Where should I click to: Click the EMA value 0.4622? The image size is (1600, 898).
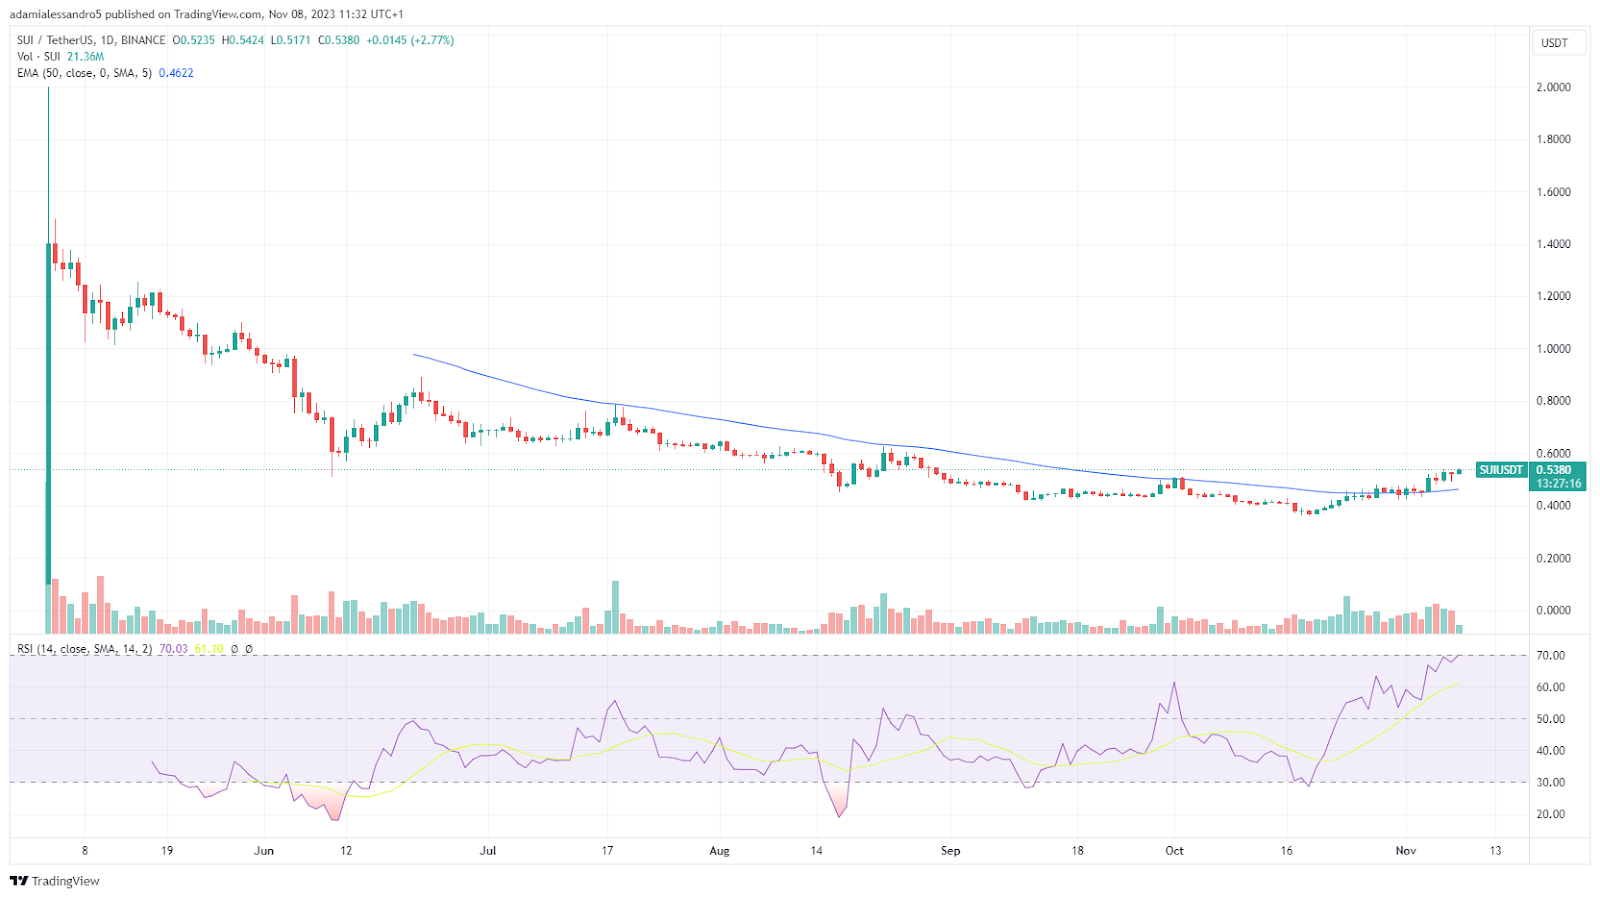tap(176, 73)
